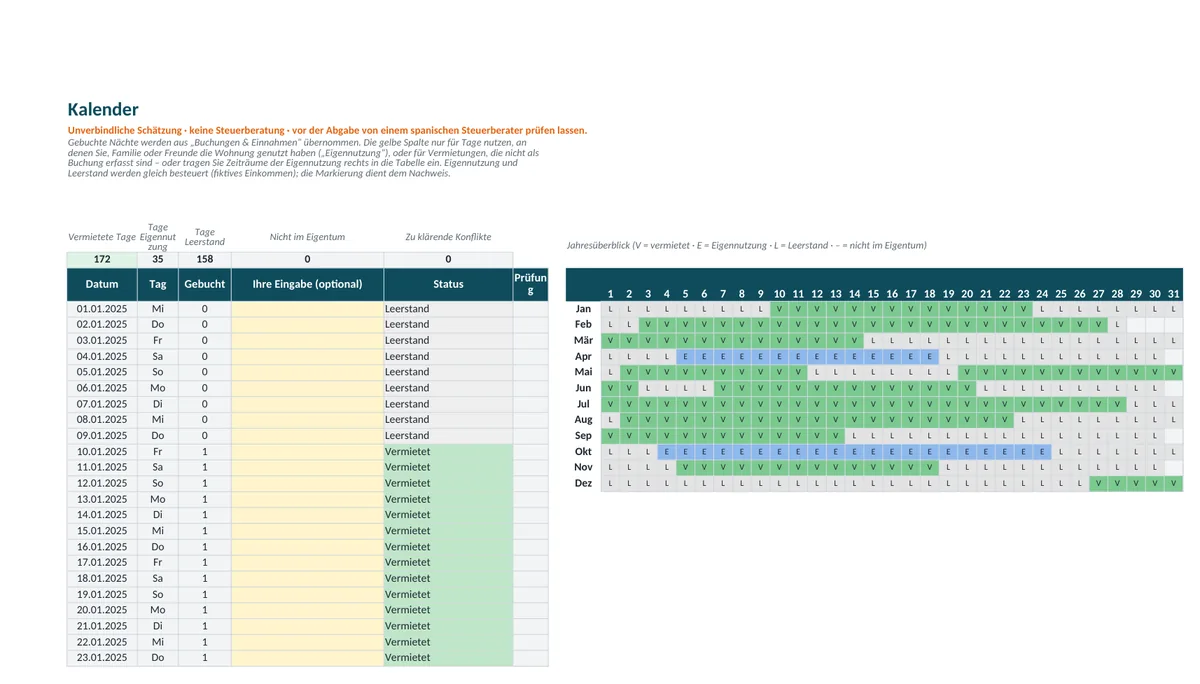Select the date cell 23.01.2025
Screen dimensions: 1200x684
[102, 657]
